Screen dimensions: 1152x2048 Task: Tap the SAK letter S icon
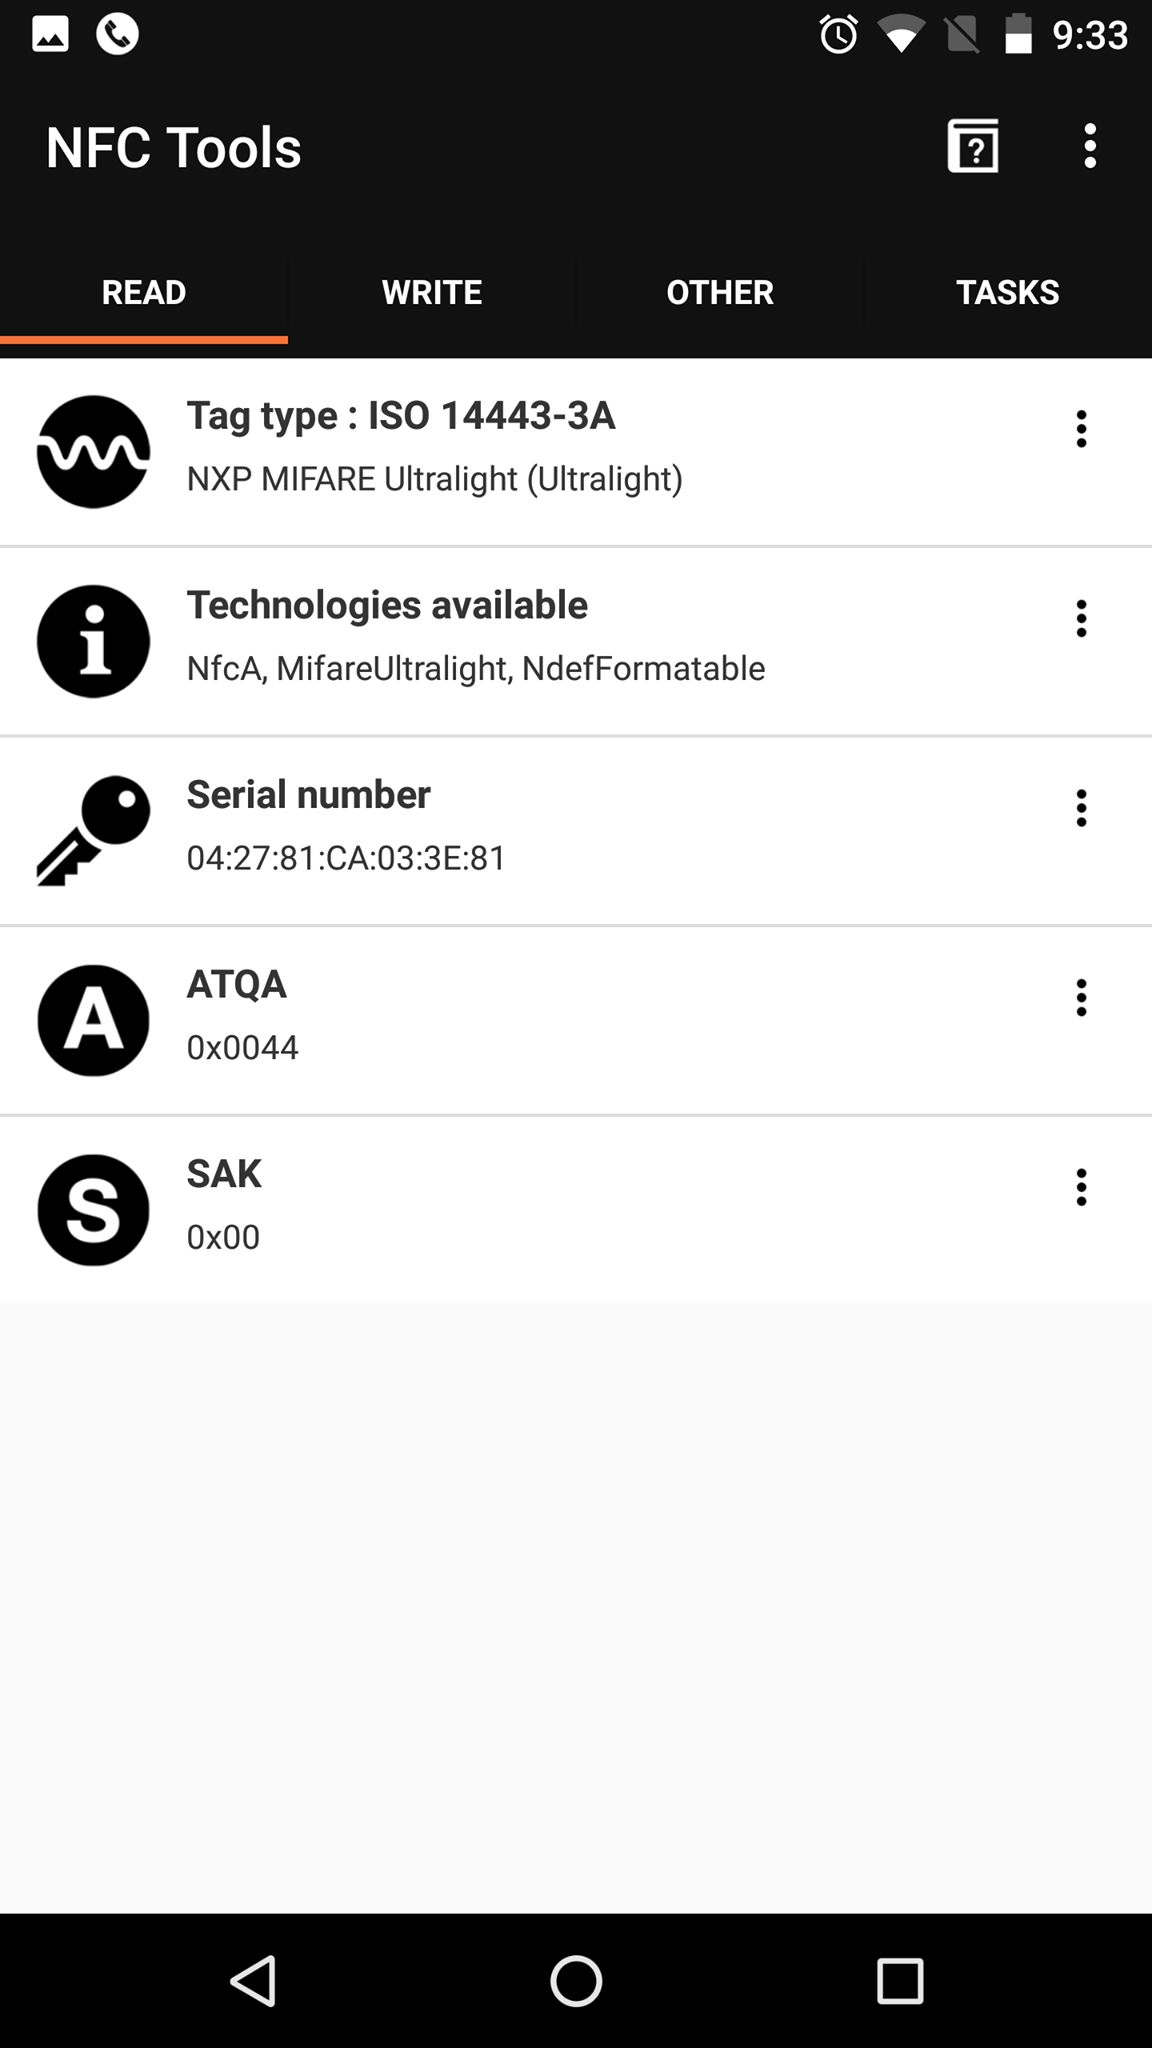tap(93, 1210)
